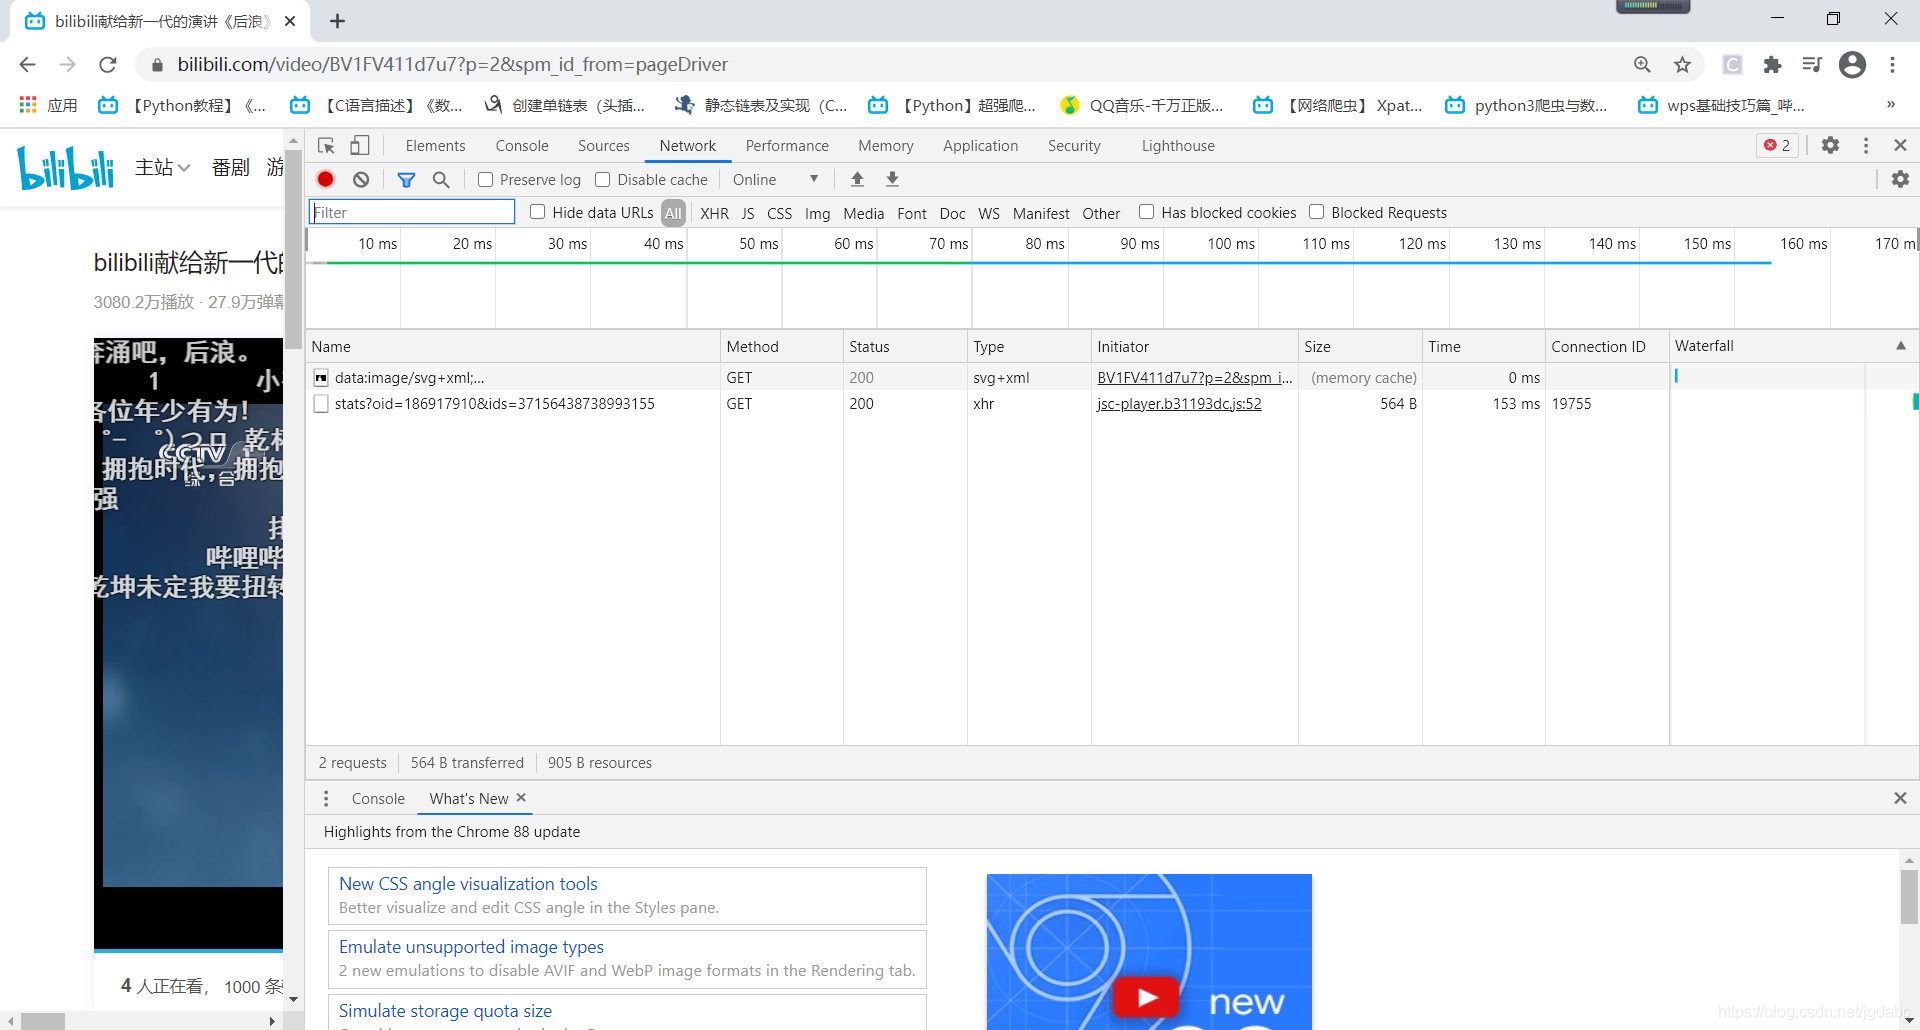This screenshot has width=1920, height=1030.
Task: Import HAR file with upload arrow
Action: click(x=857, y=180)
